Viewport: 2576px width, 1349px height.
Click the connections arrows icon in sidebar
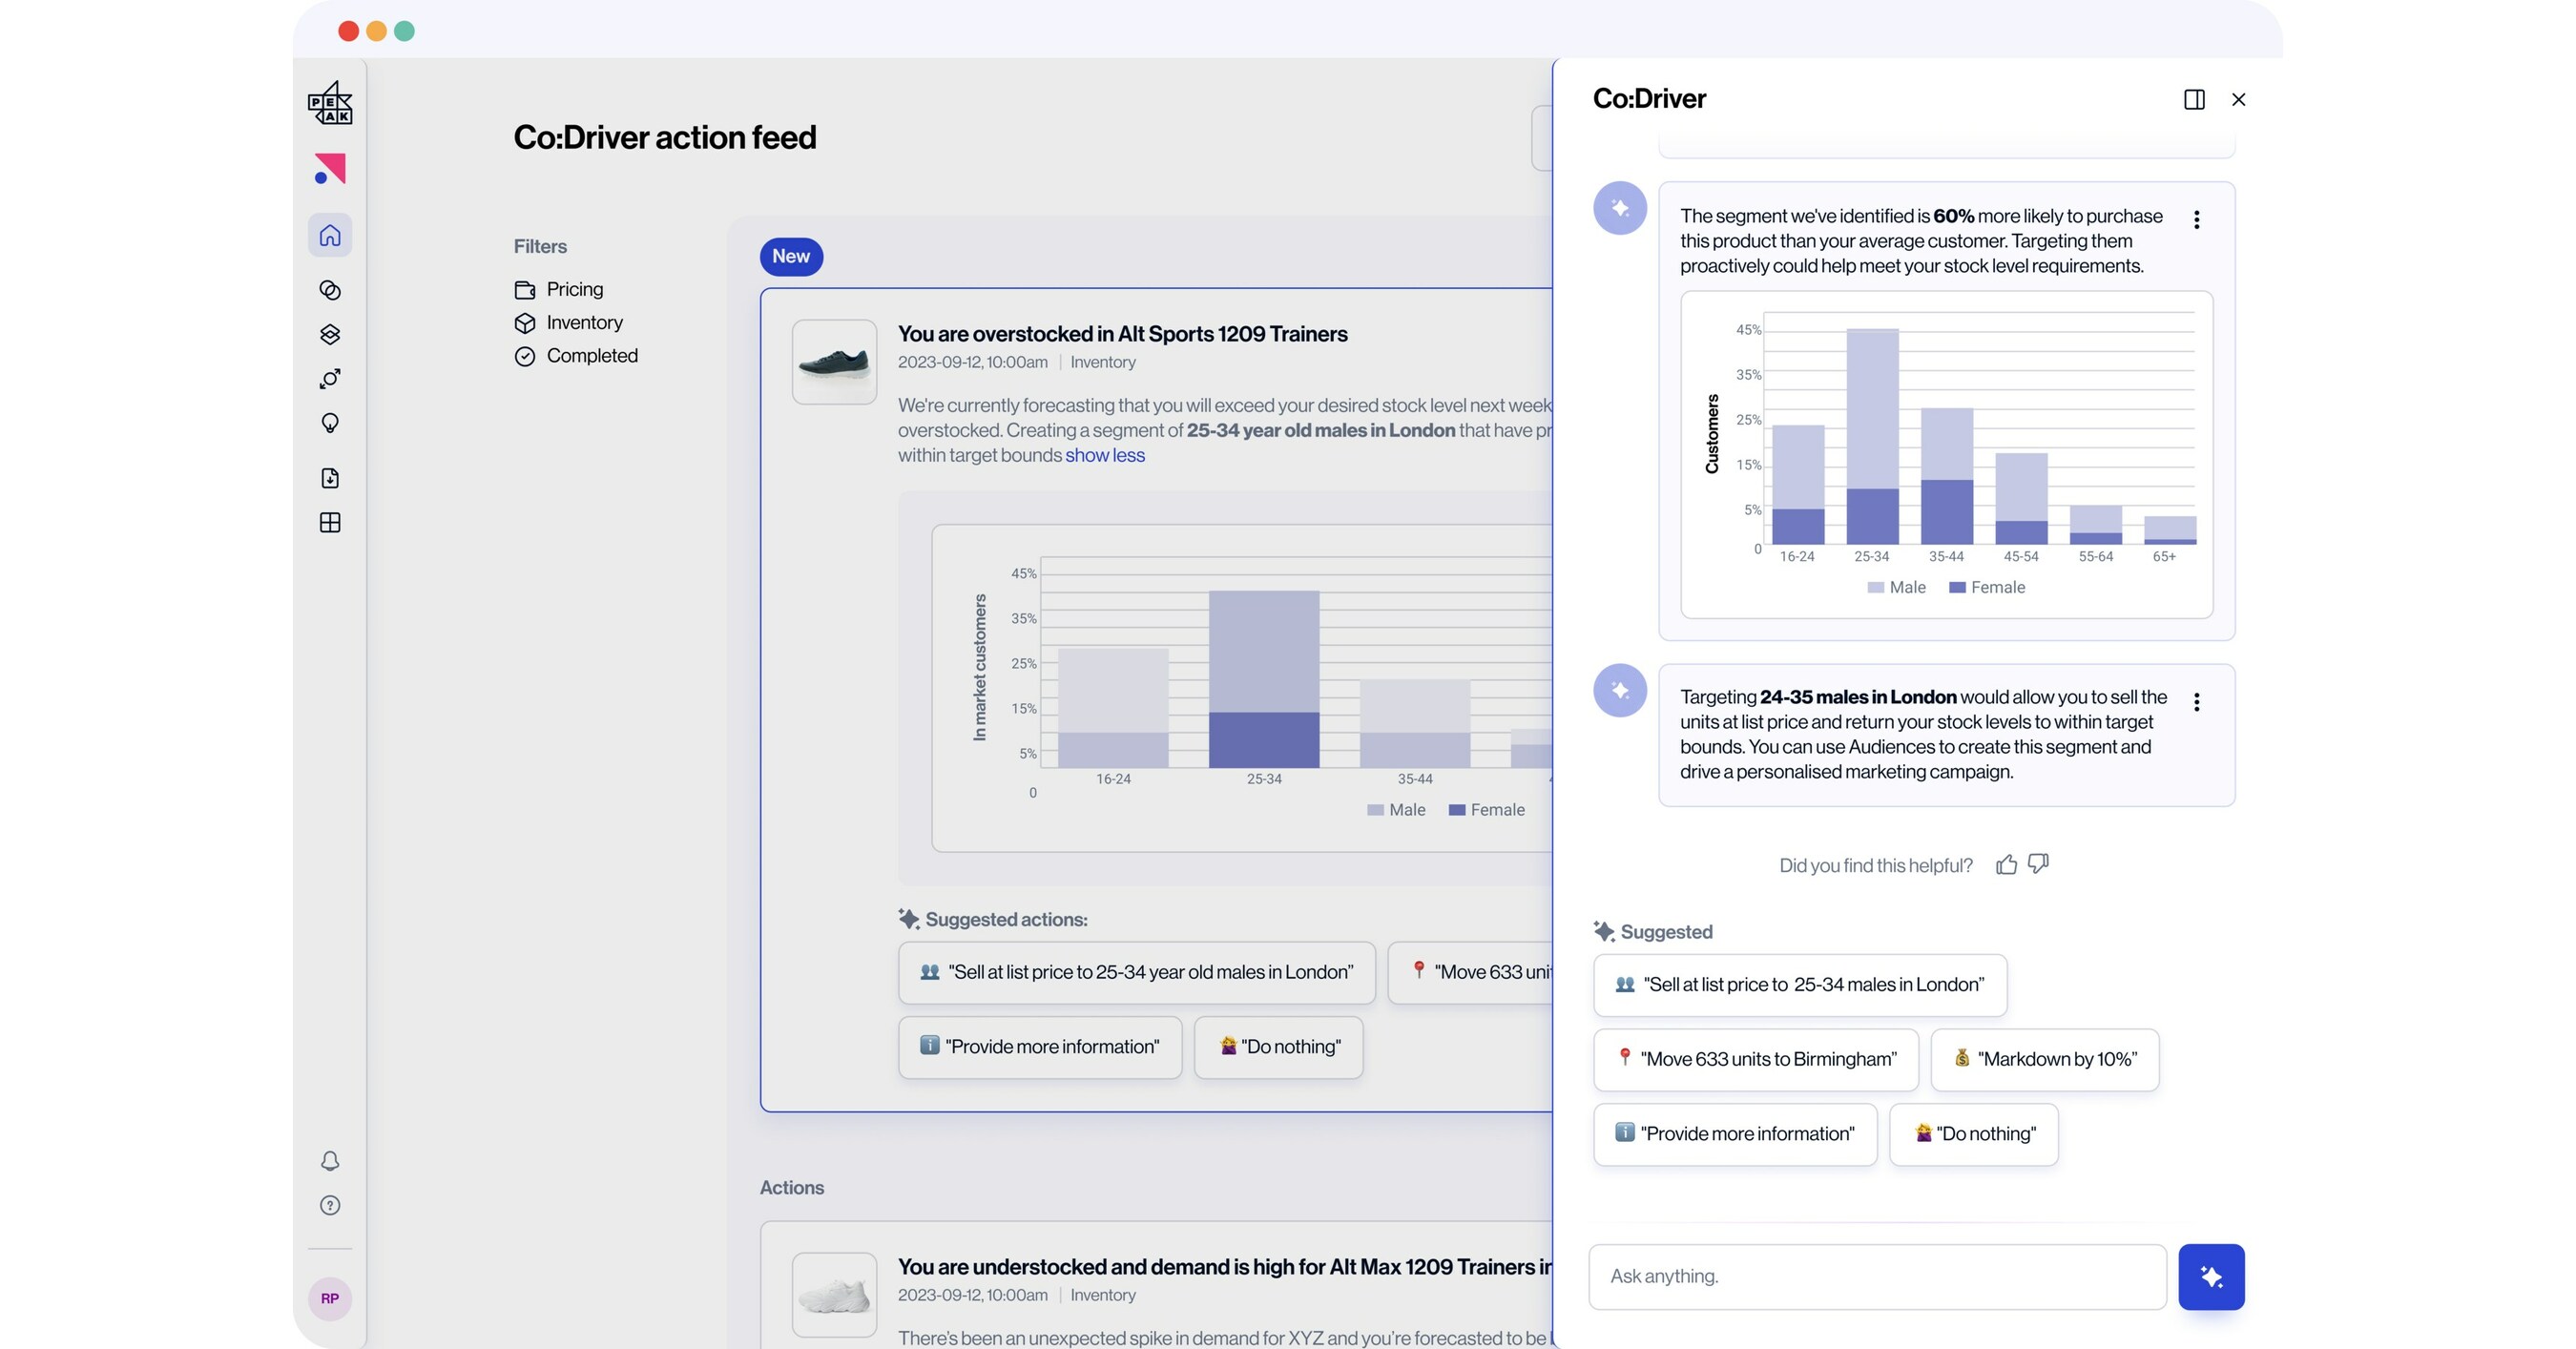tap(330, 378)
